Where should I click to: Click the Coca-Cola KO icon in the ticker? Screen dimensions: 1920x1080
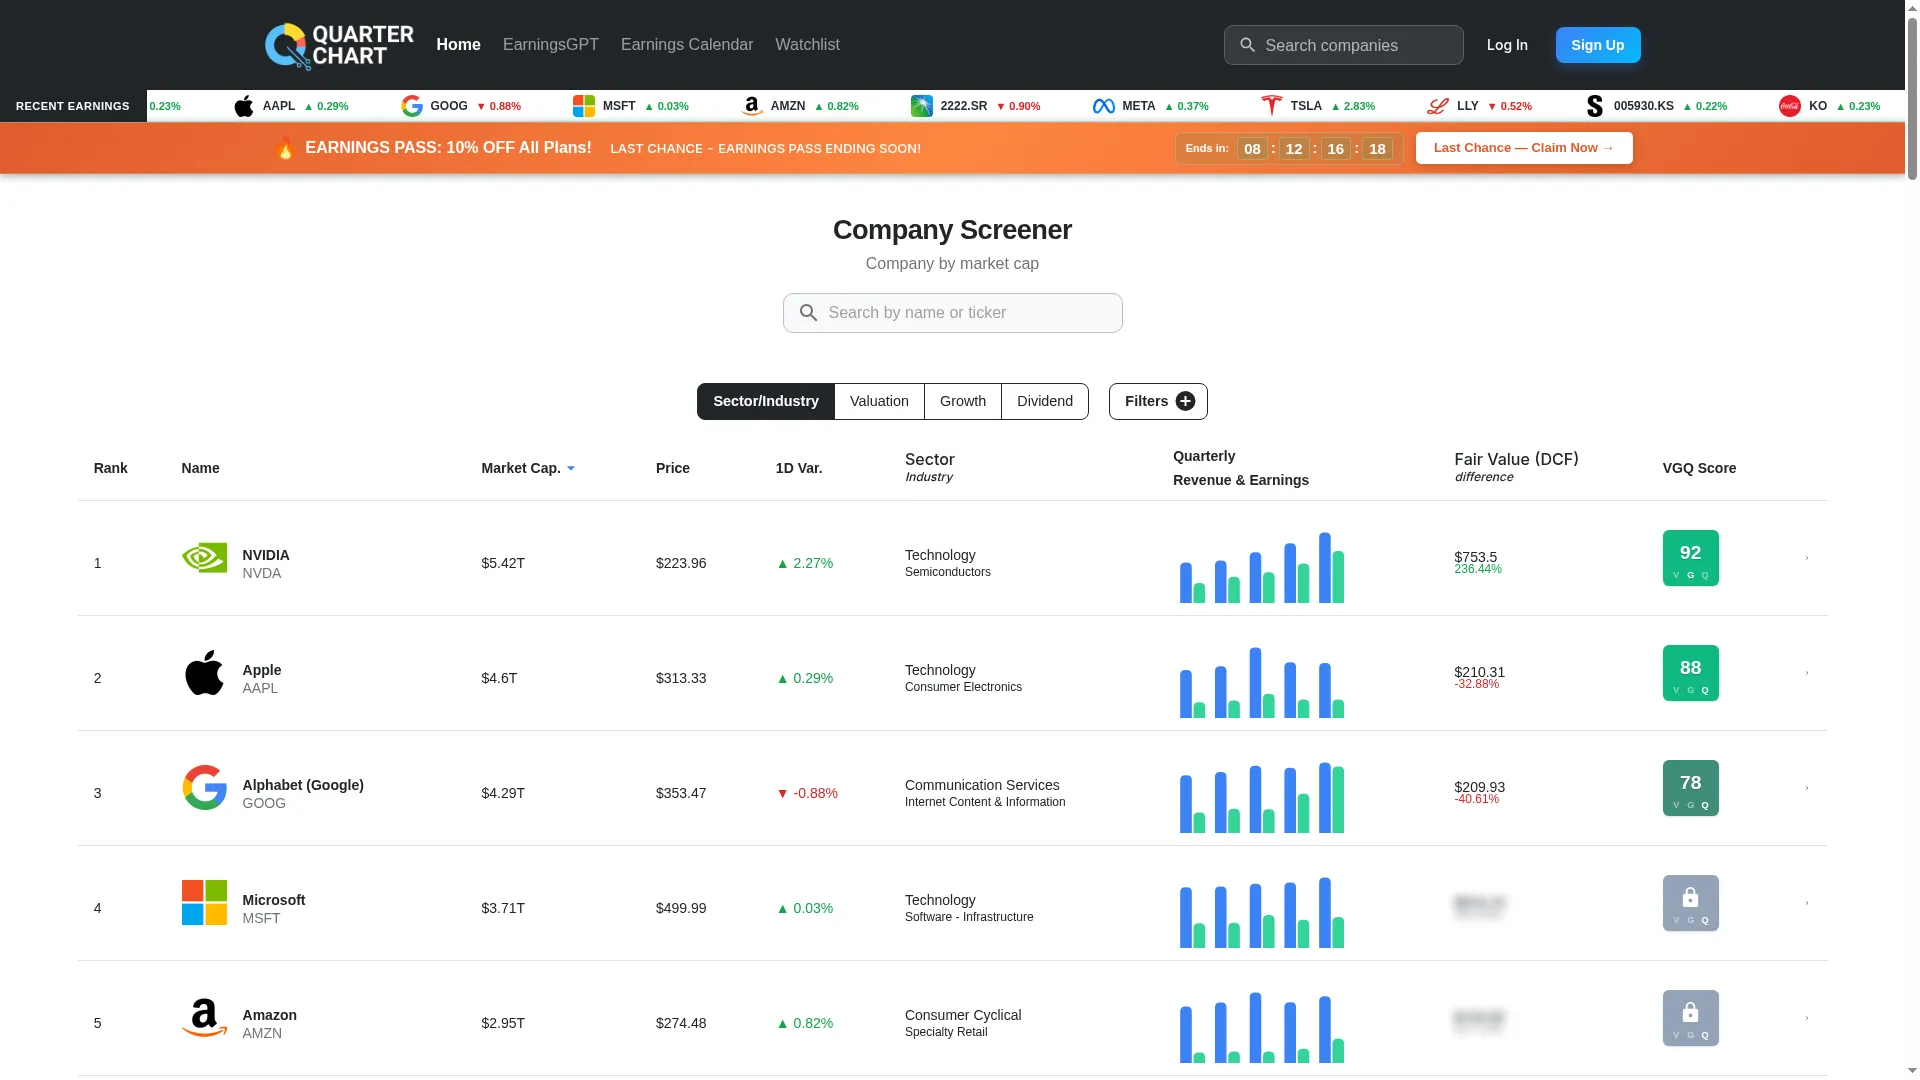click(1790, 106)
